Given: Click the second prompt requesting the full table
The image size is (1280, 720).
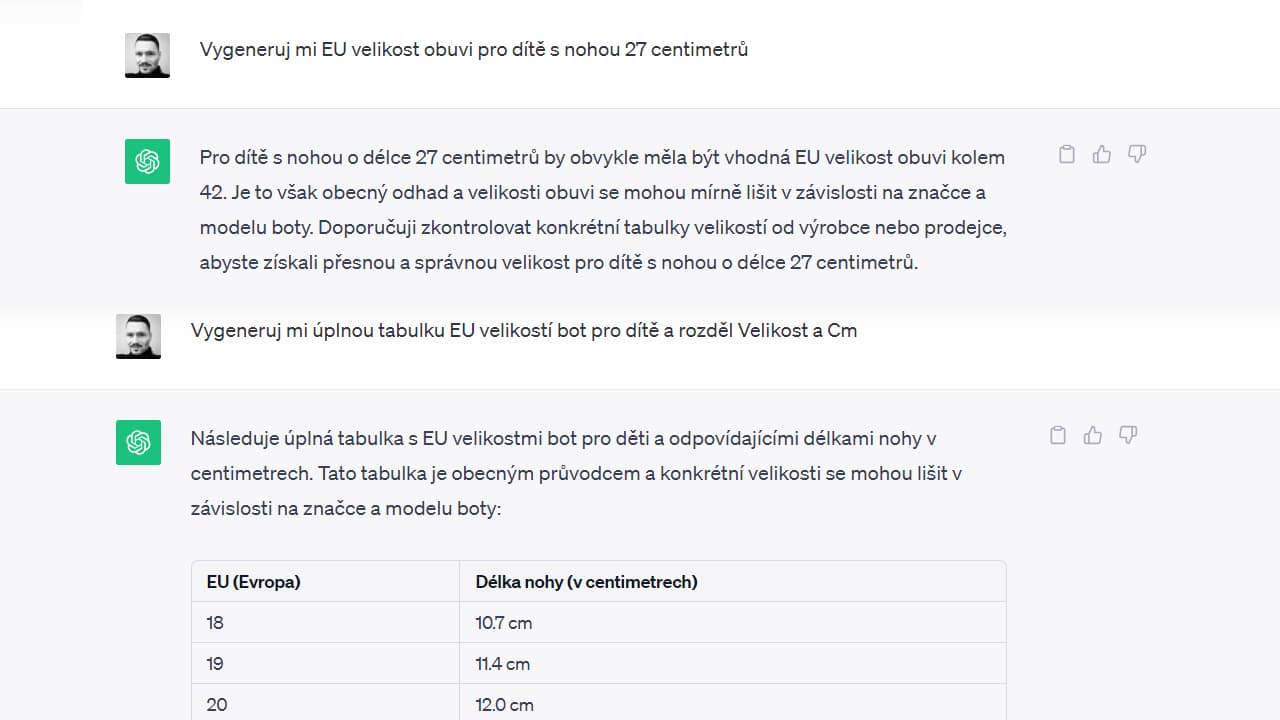Looking at the screenshot, I should click(523, 330).
